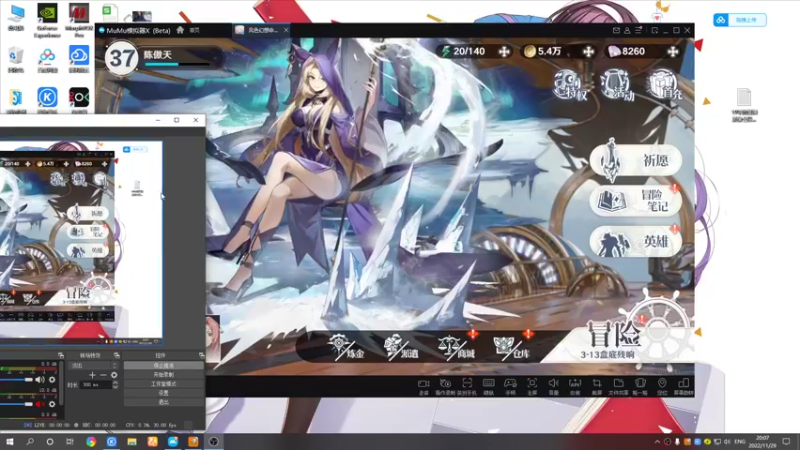Click the OBS 退出 exit button

163,402
